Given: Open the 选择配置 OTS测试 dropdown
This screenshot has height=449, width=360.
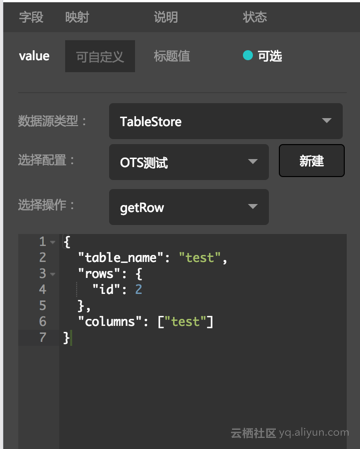Looking at the screenshot, I should [x=189, y=162].
